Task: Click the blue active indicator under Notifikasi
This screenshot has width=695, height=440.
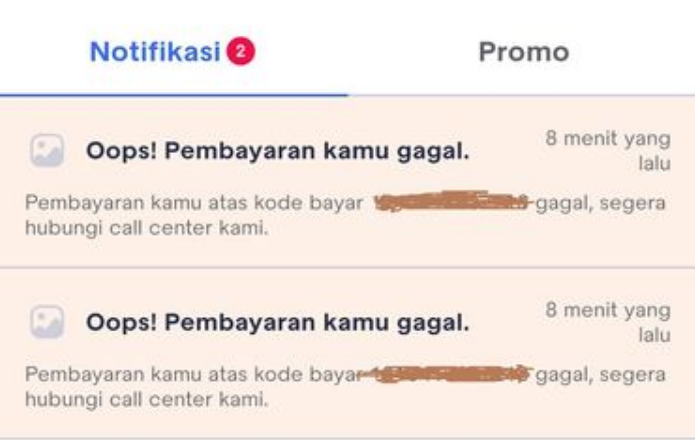Action: coord(174,94)
